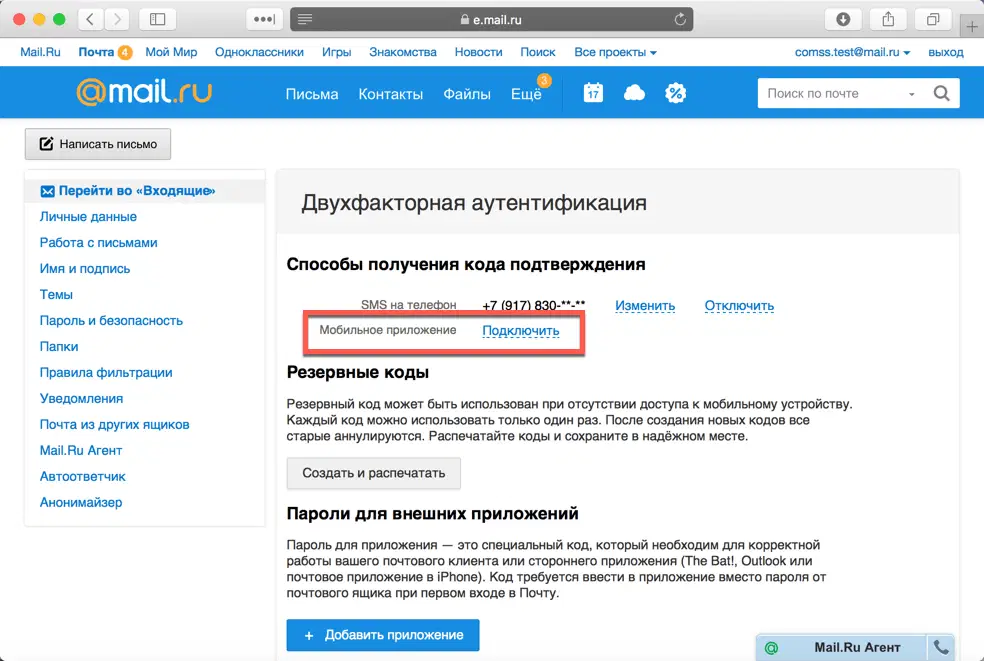The image size is (984, 661).
Task: Expand the Все проекты dropdown
Action: [615, 52]
